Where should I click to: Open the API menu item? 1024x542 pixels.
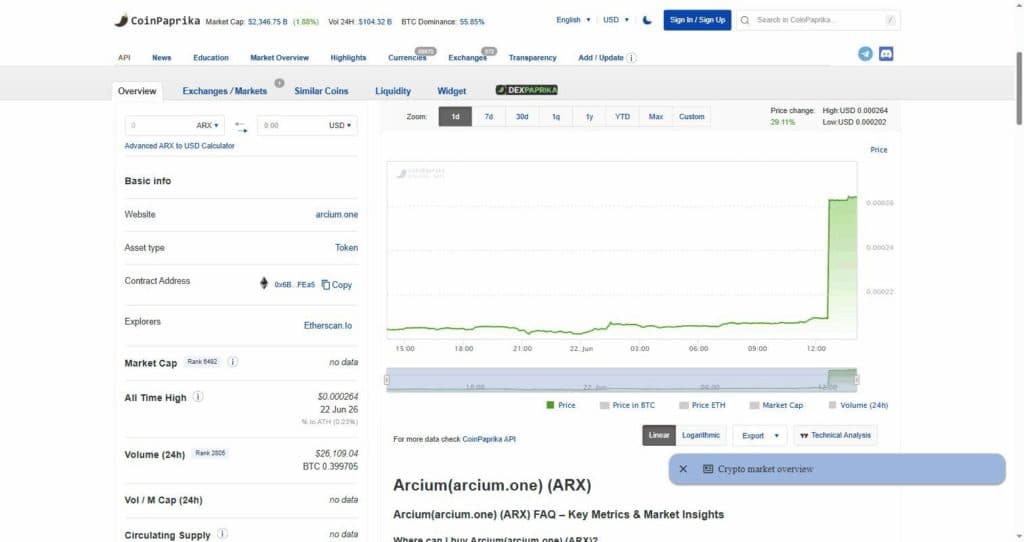click(124, 57)
